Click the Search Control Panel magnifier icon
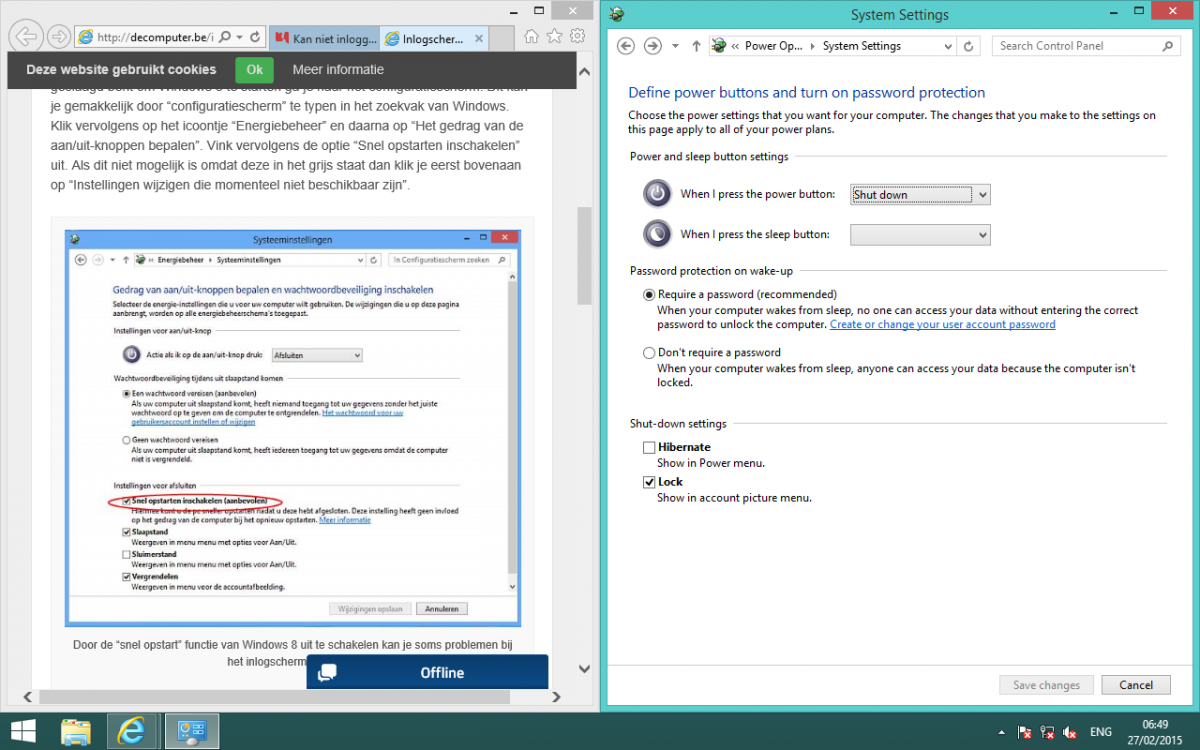Image resolution: width=1200 pixels, height=750 pixels. tap(1167, 46)
